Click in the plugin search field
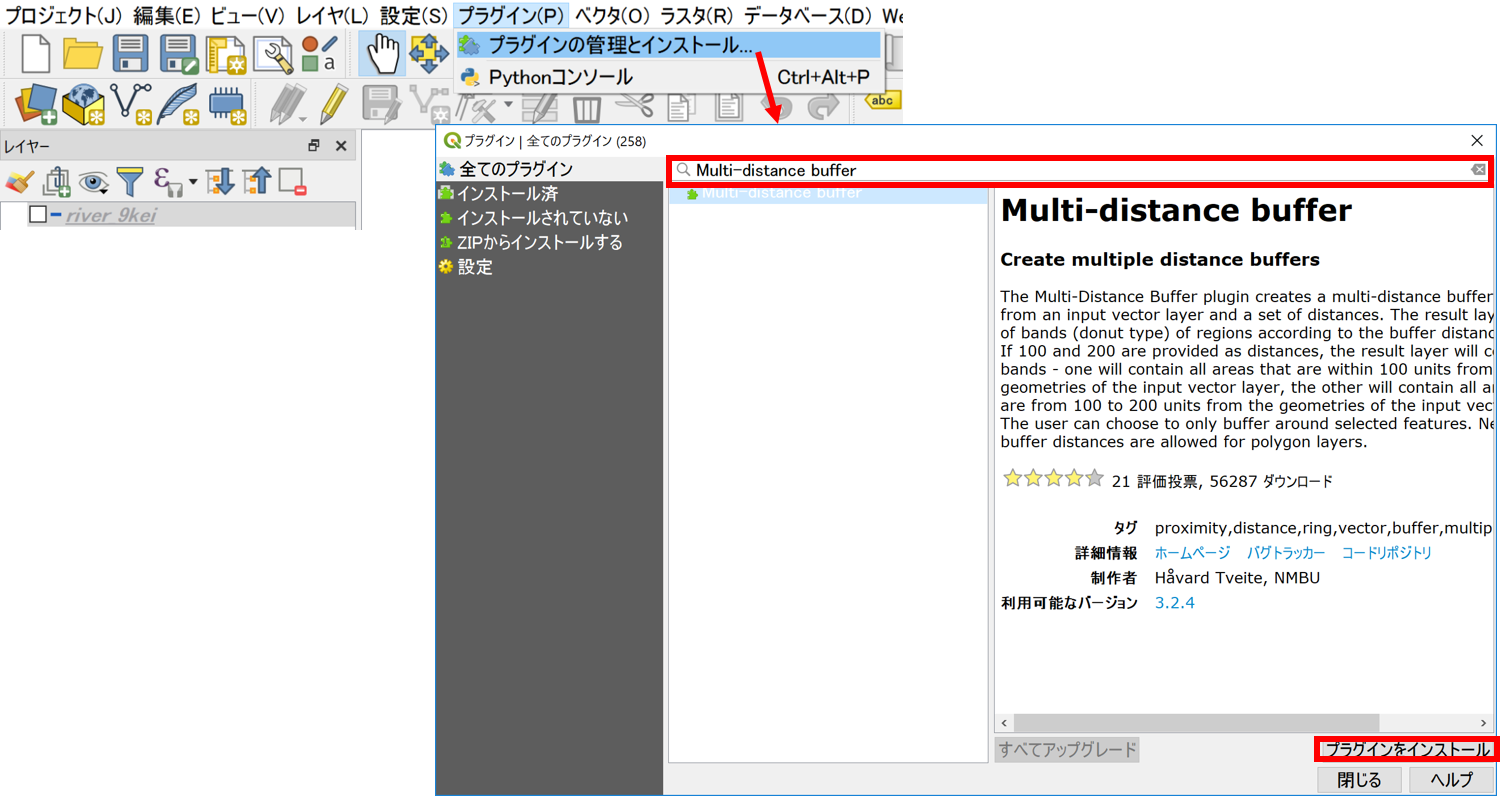The height and width of the screenshot is (796, 1500). coord(1079,170)
